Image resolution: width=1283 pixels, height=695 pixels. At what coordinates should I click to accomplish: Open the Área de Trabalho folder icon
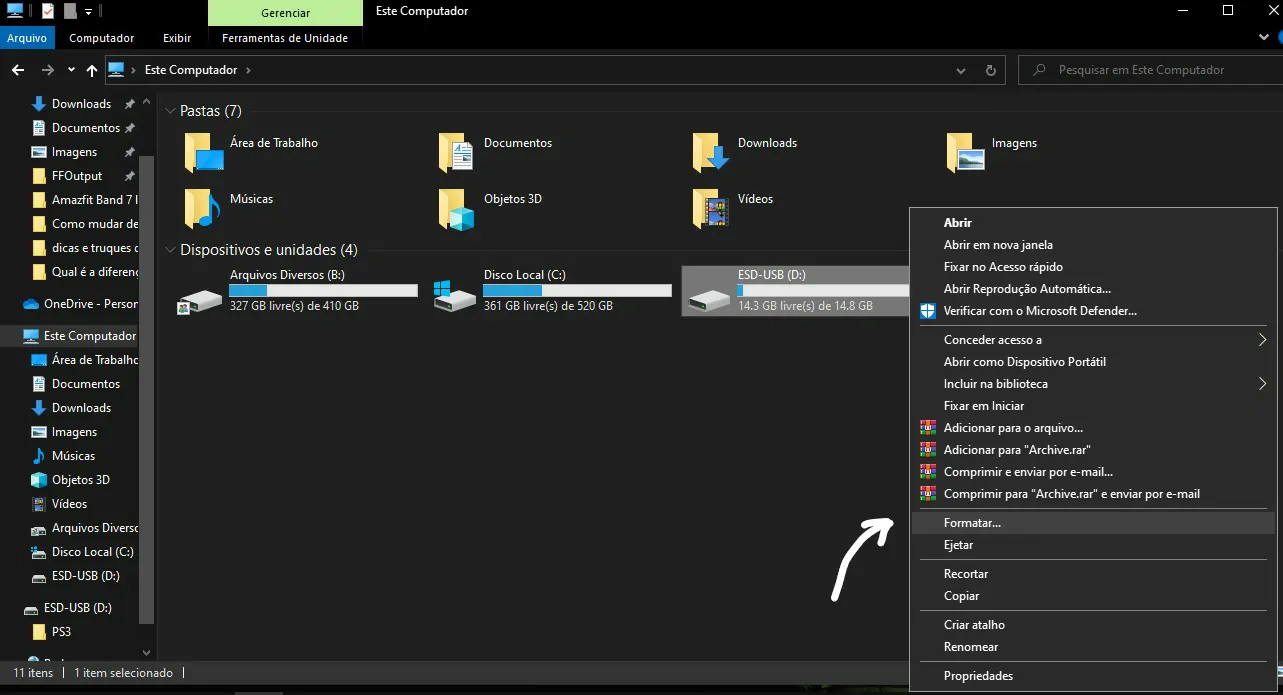pyautogui.click(x=205, y=153)
